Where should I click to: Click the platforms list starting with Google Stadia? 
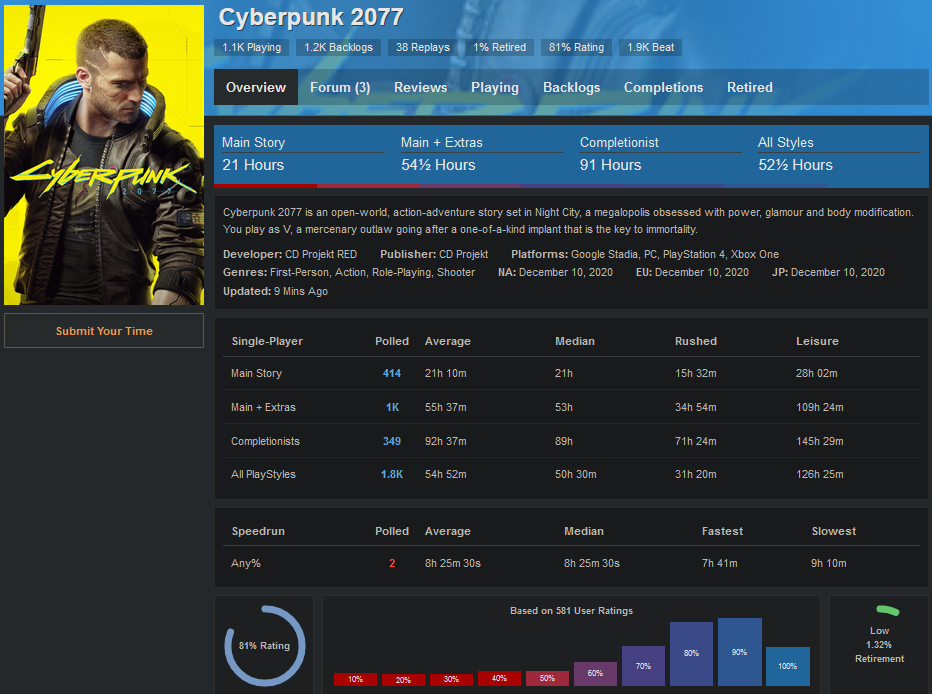(675, 254)
